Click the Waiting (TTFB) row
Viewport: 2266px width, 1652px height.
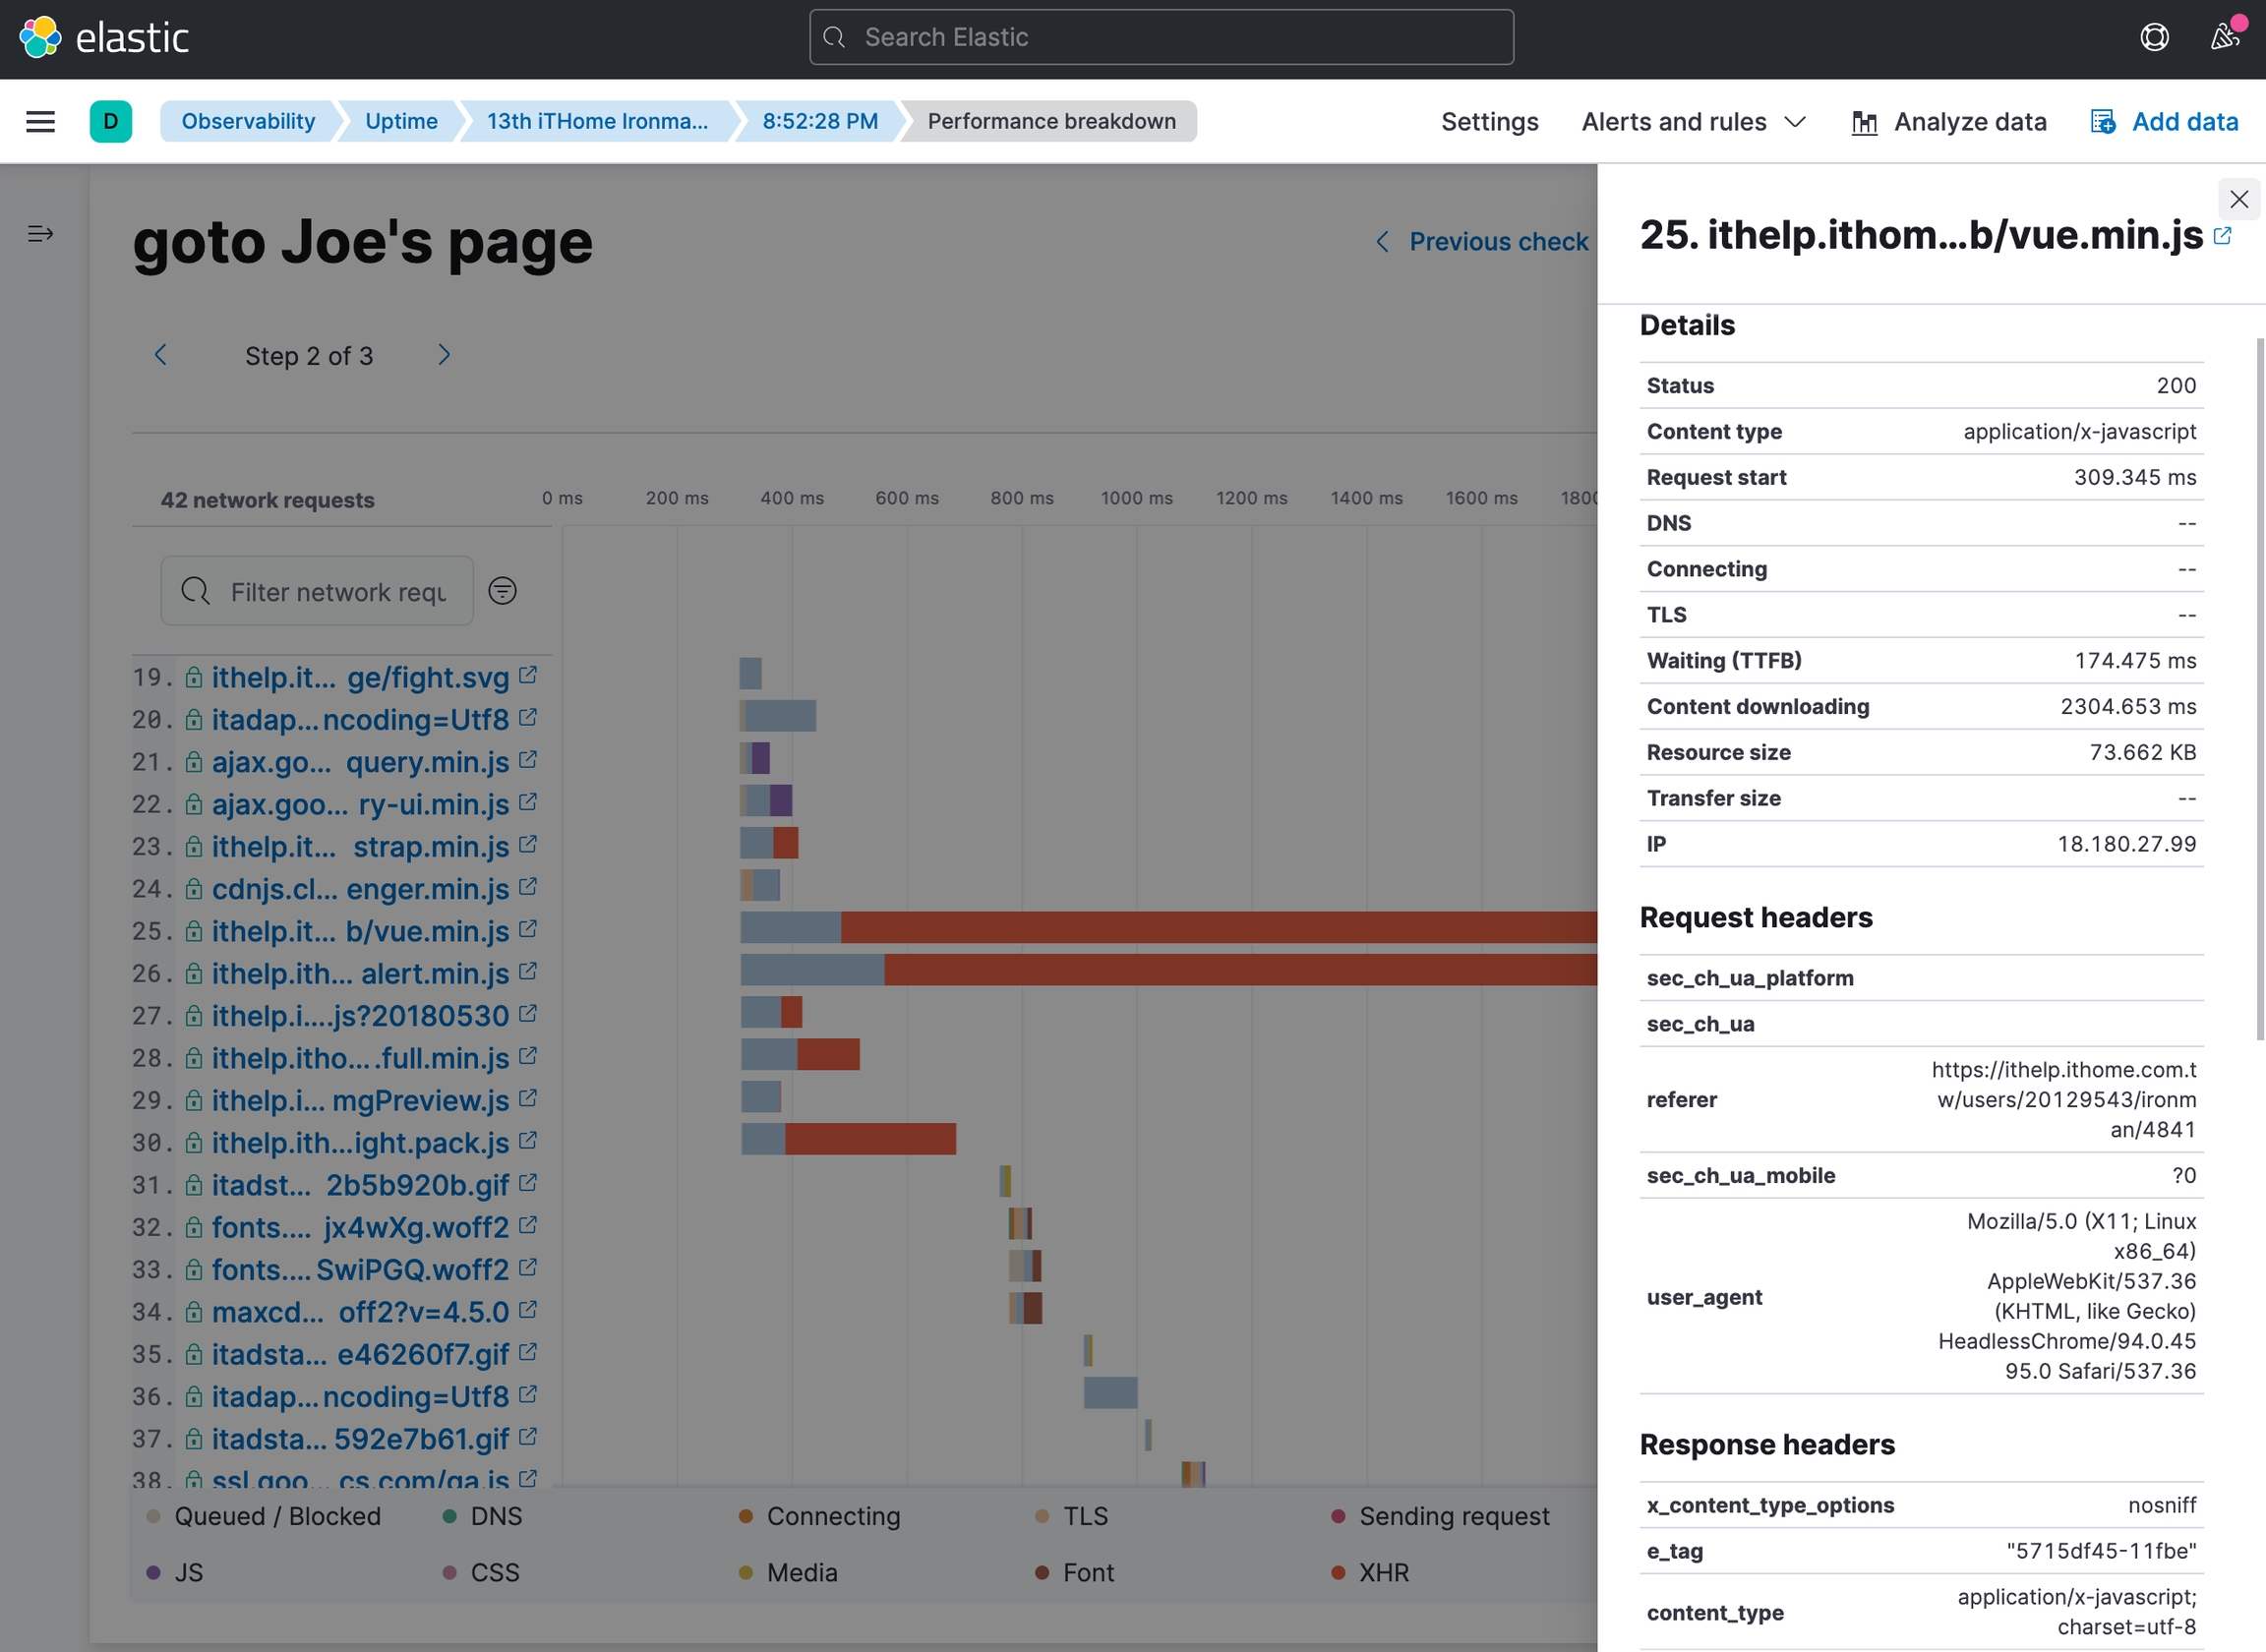point(1921,661)
